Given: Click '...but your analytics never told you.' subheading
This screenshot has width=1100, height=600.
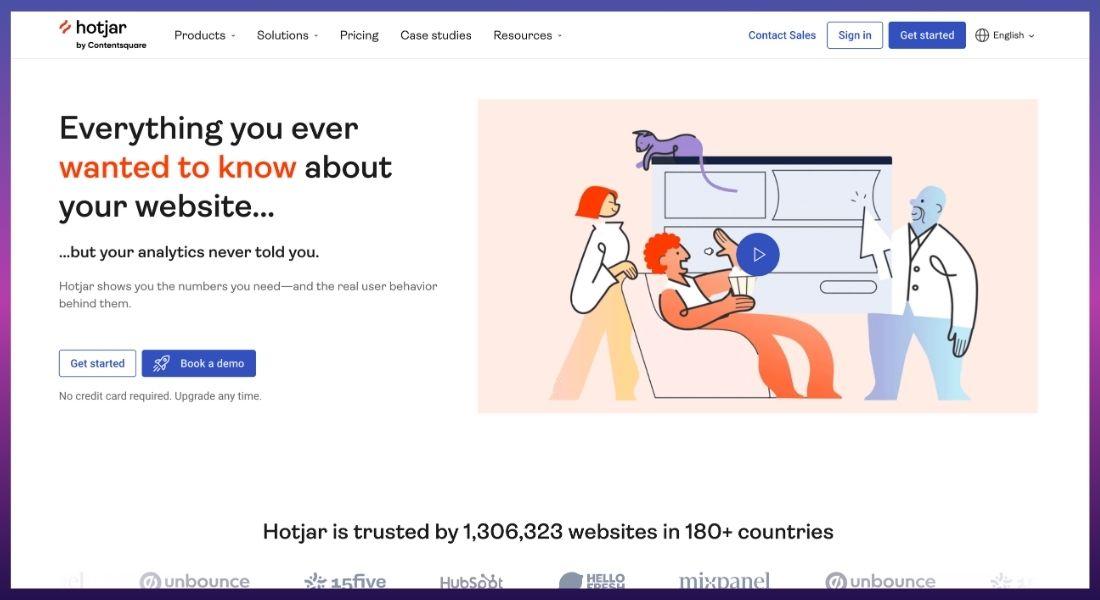Looking at the screenshot, I should [x=189, y=252].
